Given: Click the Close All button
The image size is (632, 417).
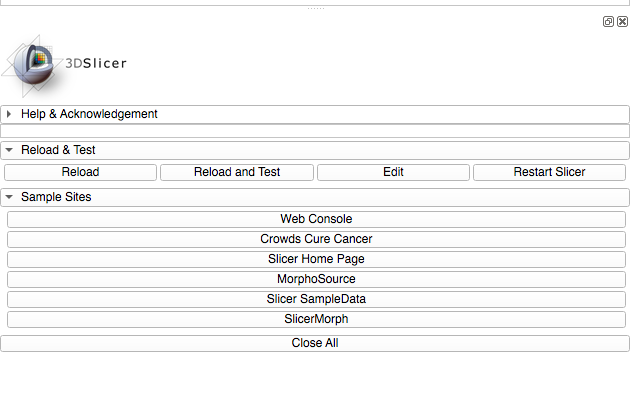Looking at the screenshot, I should [x=316, y=343].
